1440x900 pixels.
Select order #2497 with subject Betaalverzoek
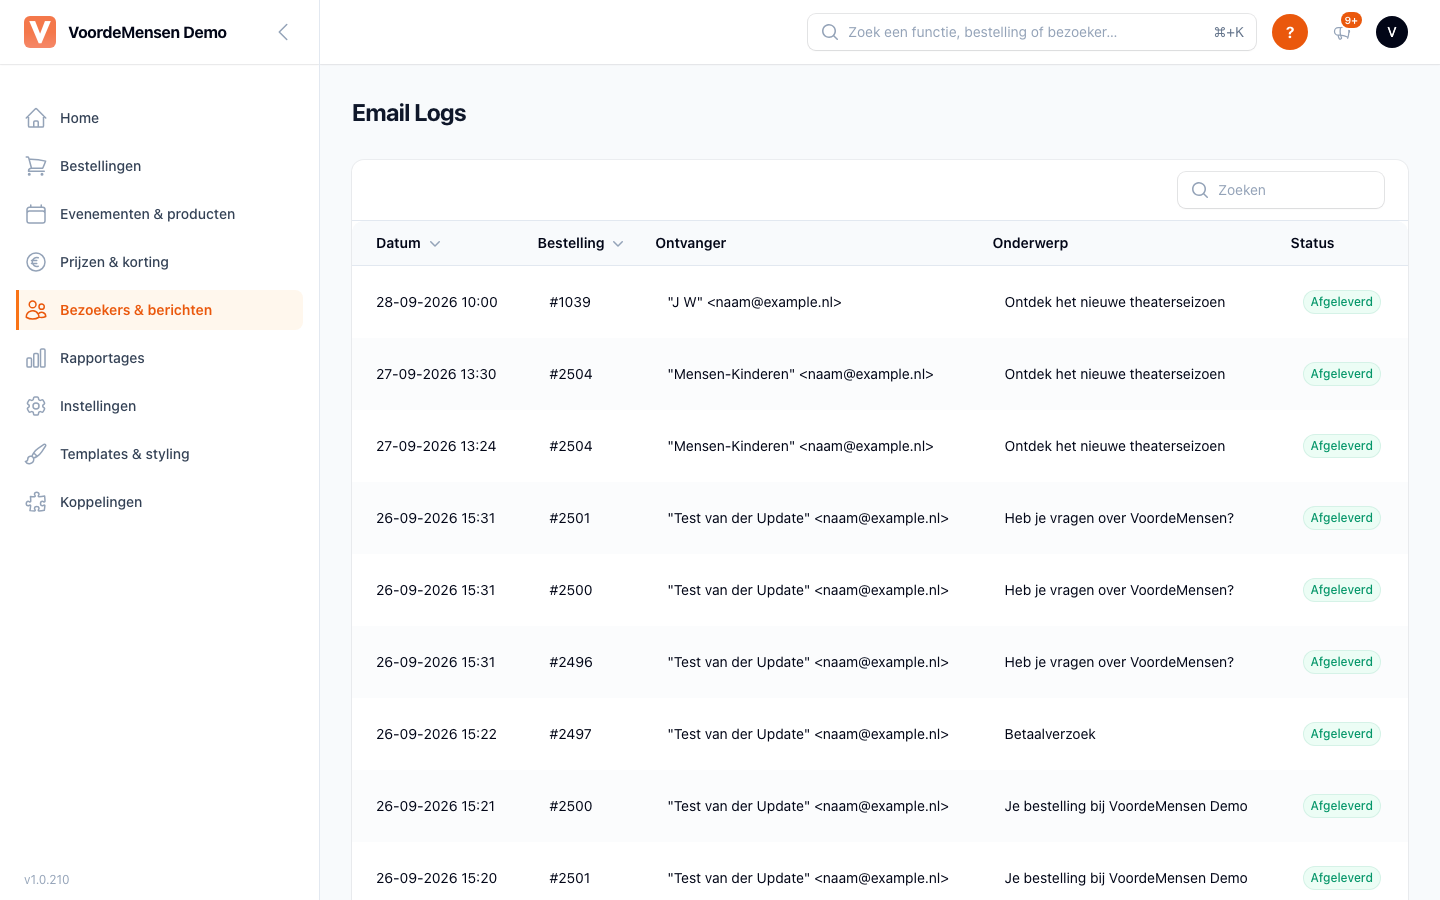(x=571, y=734)
